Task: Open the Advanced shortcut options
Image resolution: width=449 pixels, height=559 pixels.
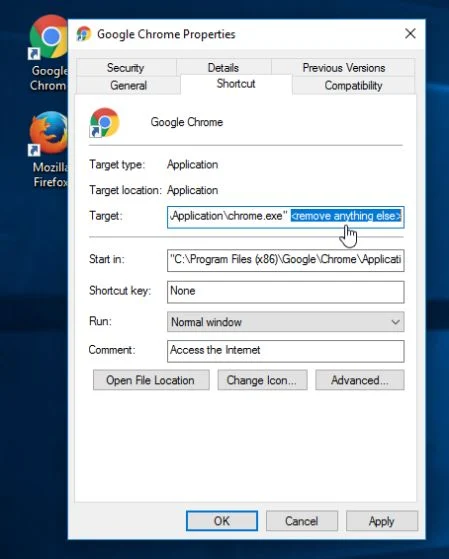Action: point(360,380)
